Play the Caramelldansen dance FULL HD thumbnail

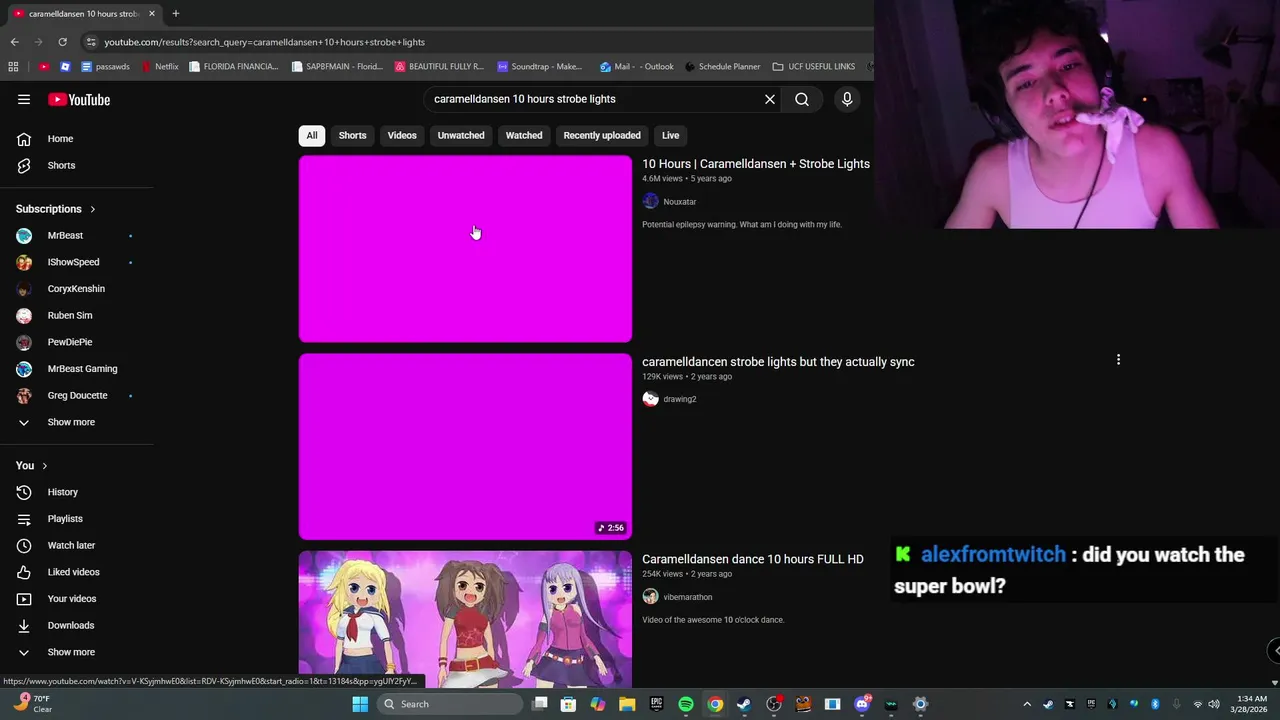pos(465,619)
